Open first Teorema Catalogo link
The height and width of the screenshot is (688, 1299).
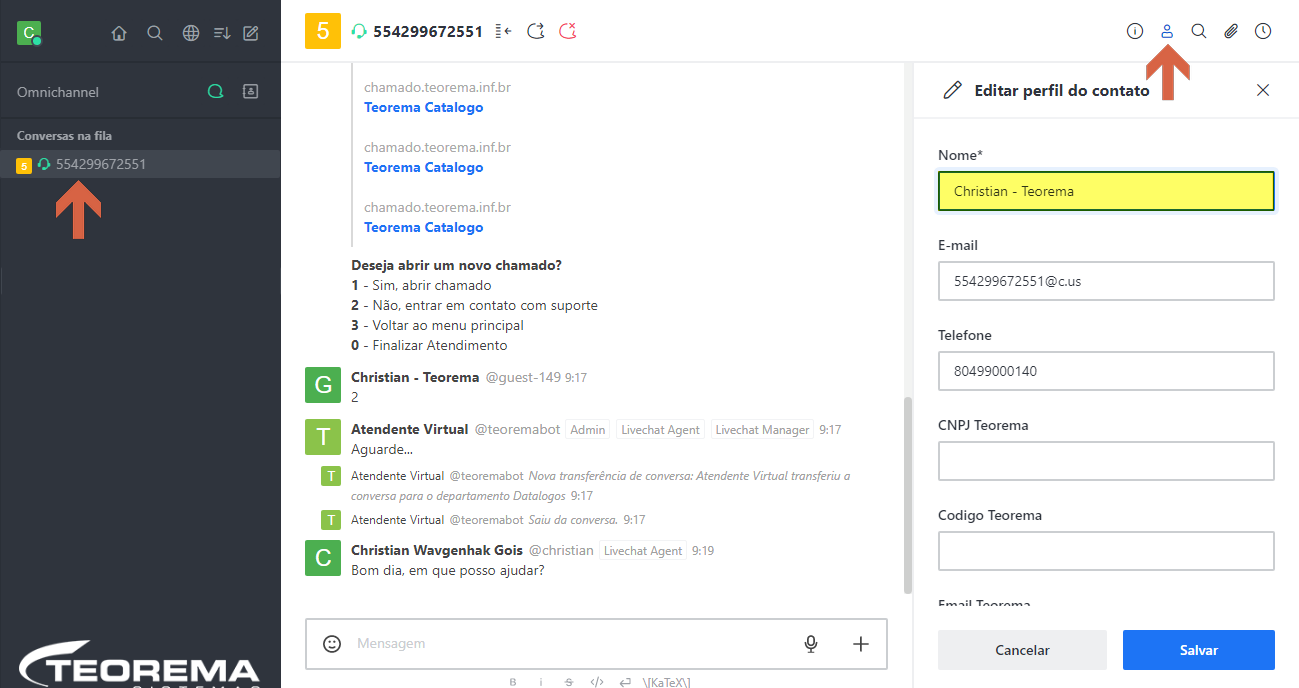[x=423, y=107]
